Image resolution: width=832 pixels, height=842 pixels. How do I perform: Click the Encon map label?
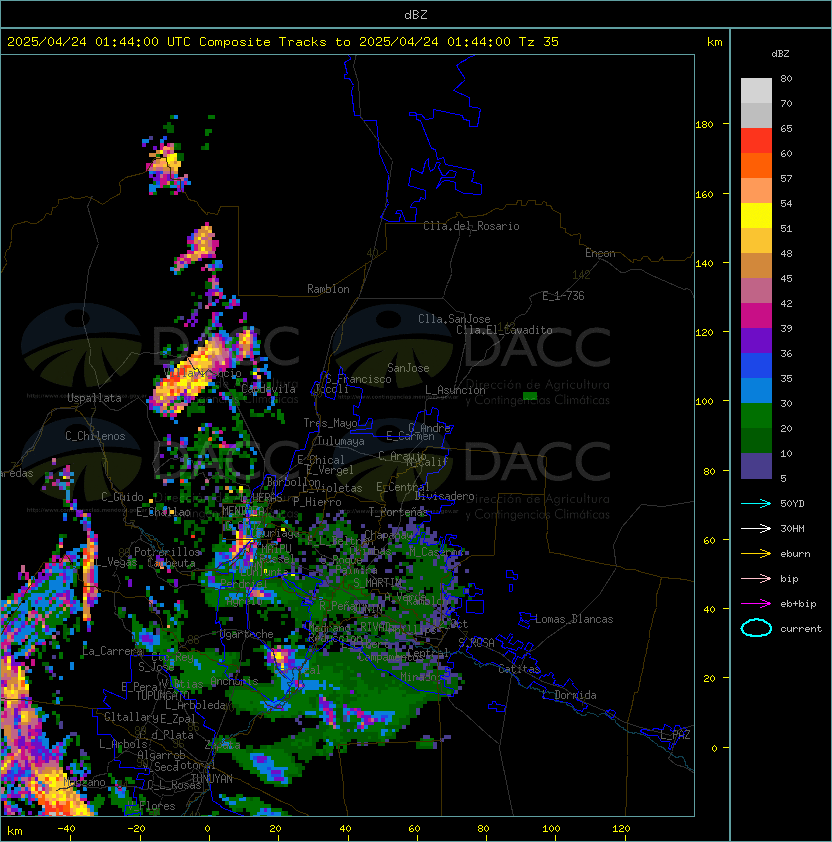click(x=600, y=253)
